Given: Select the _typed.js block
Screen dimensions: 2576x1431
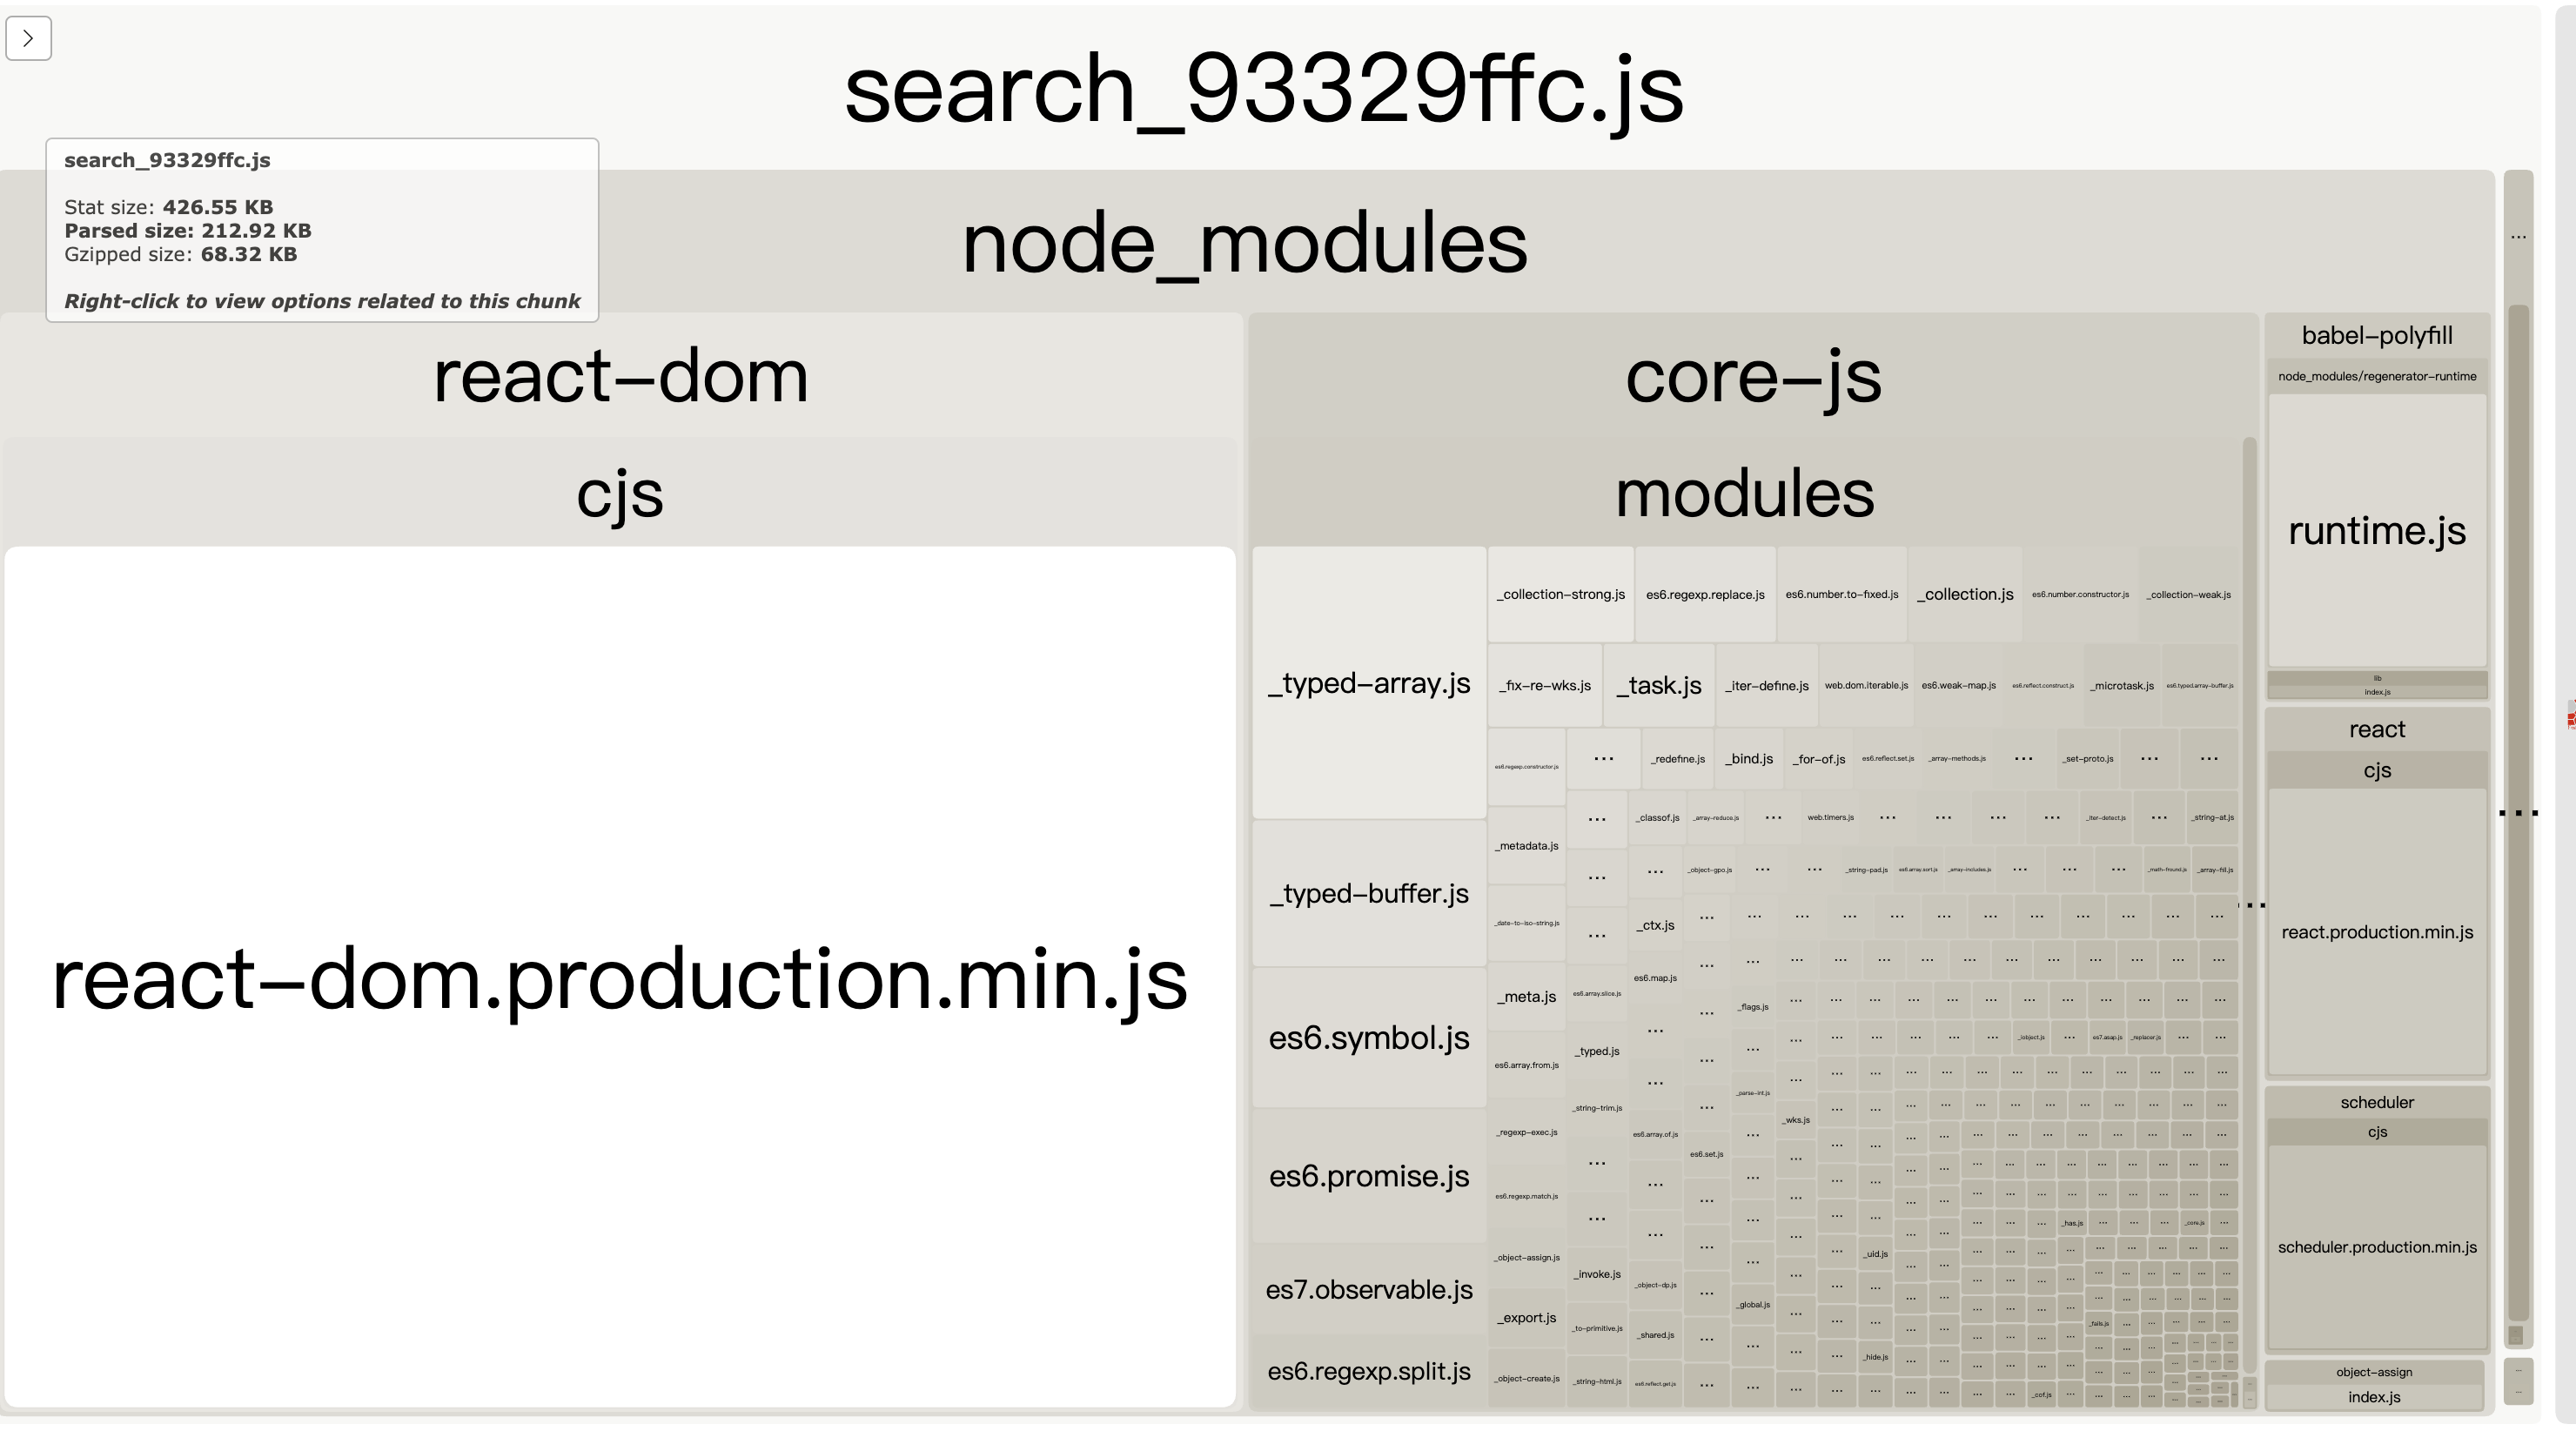Looking at the screenshot, I should click(x=1597, y=1051).
